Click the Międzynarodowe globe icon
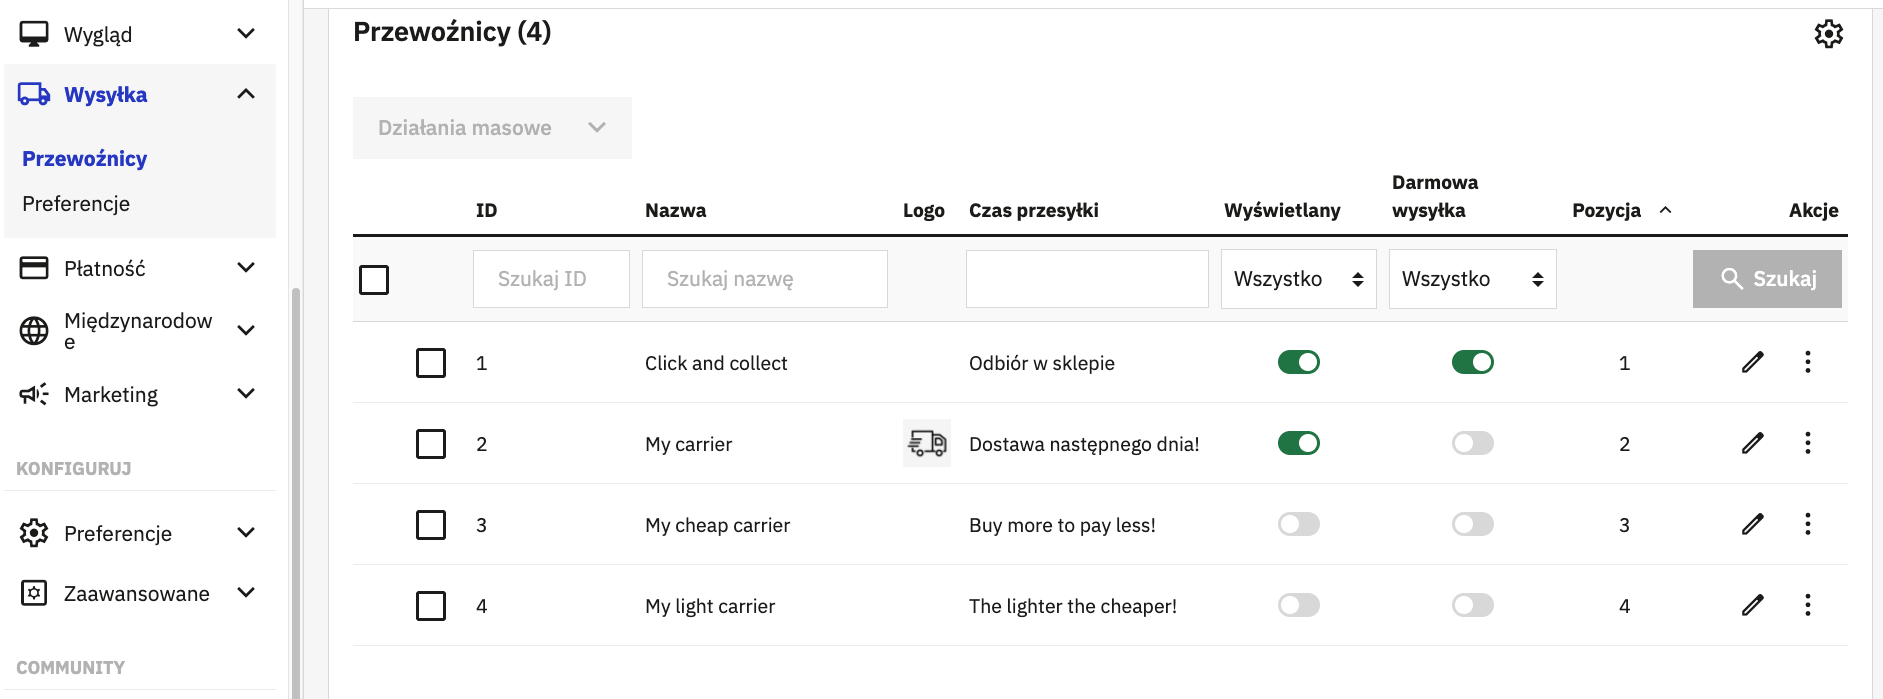This screenshot has width=1883, height=699. pos(34,330)
